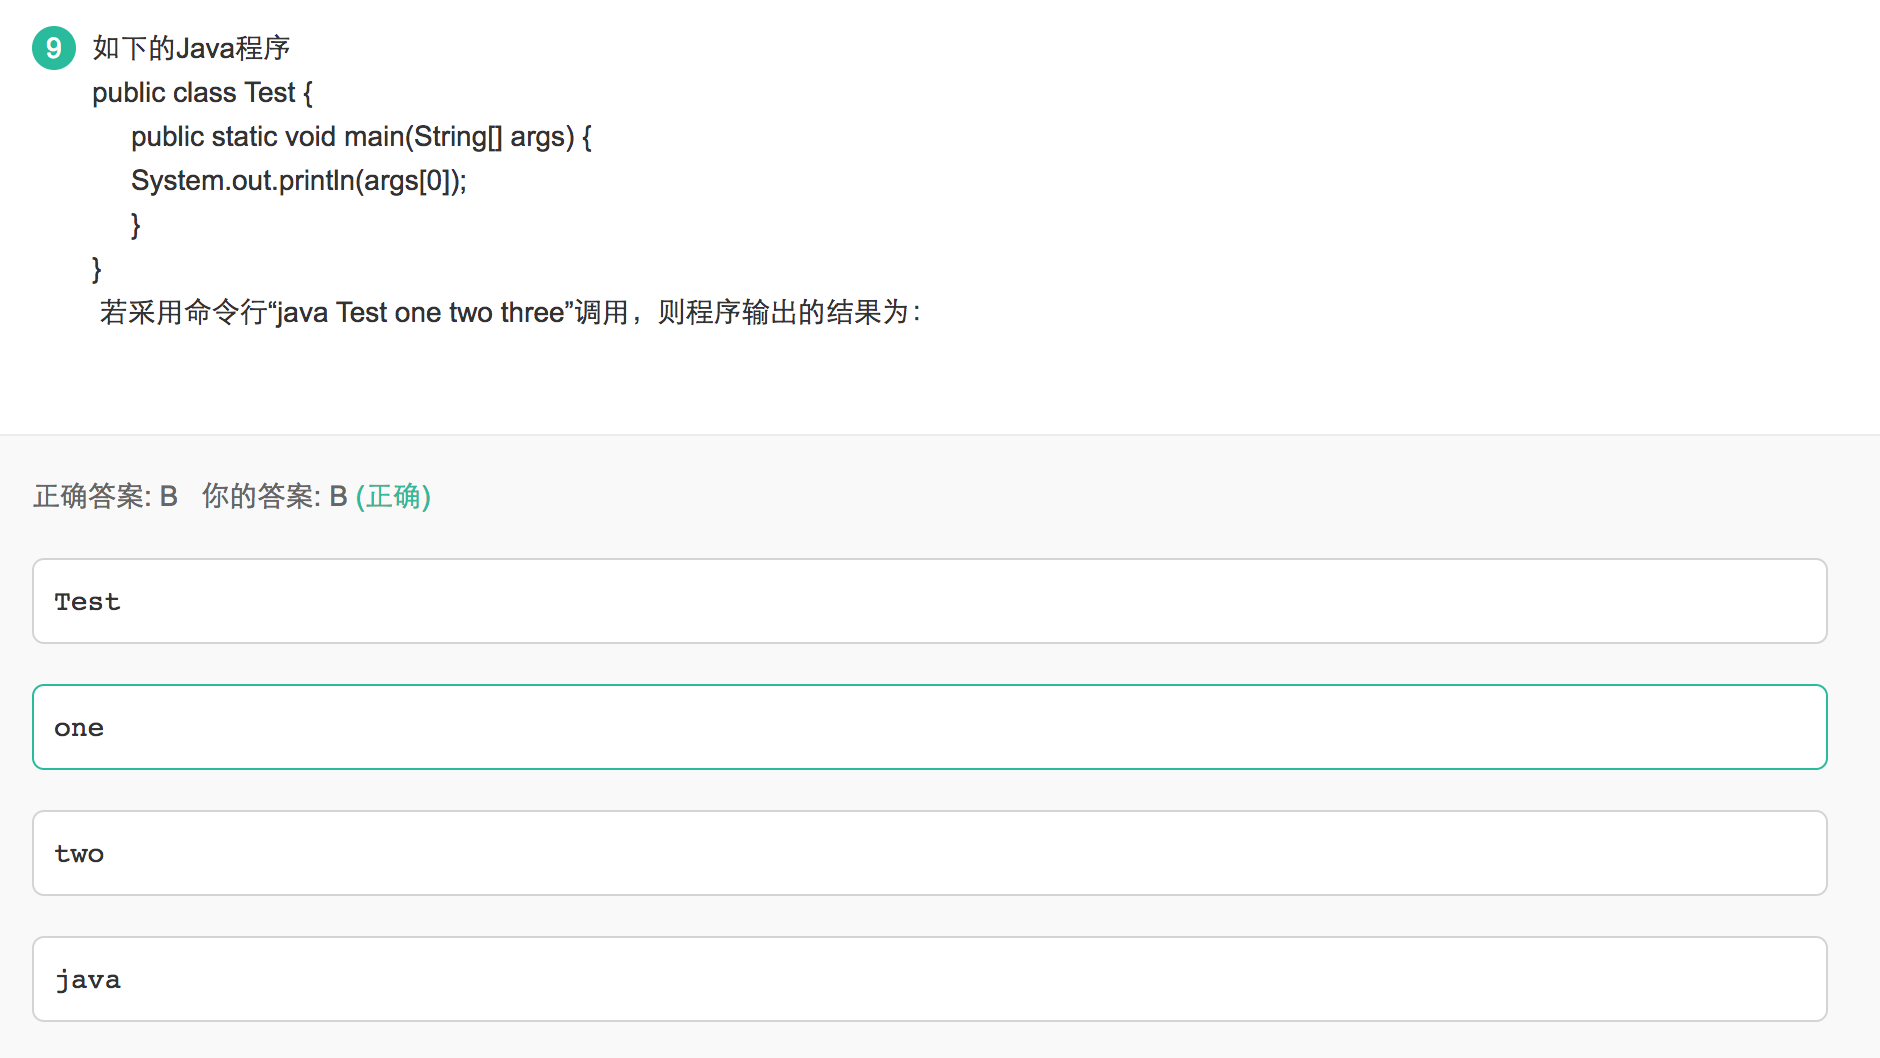
Task: Pick the answer option "two"
Action: tap(930, 853)
